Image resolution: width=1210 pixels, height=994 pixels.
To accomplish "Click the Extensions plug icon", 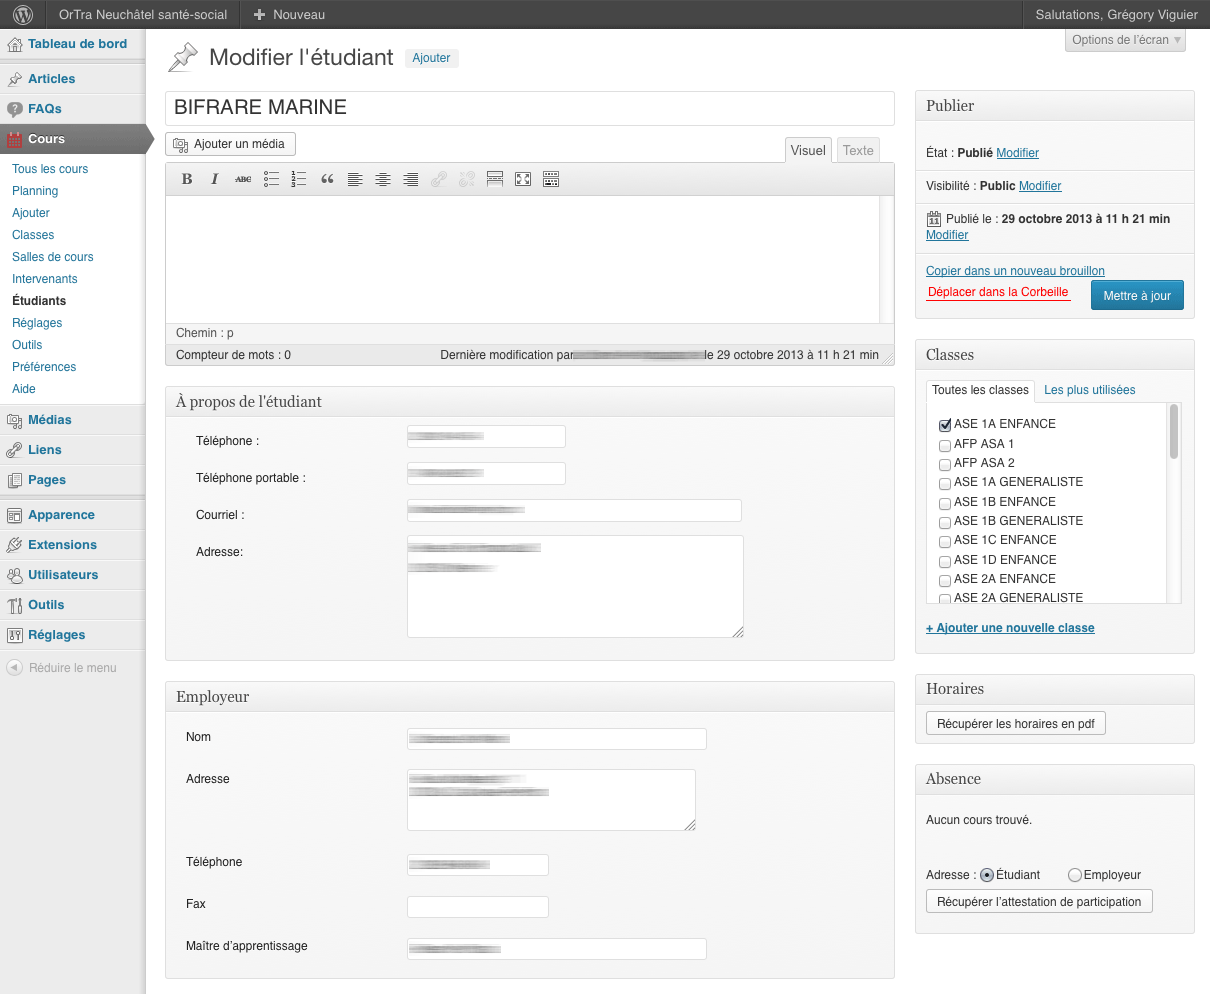I will 15,545.
